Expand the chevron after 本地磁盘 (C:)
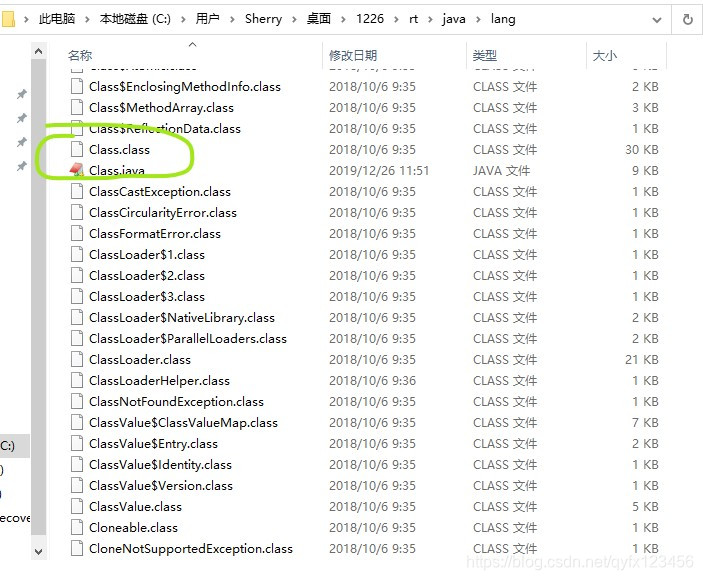 click(x=183, y=19)
